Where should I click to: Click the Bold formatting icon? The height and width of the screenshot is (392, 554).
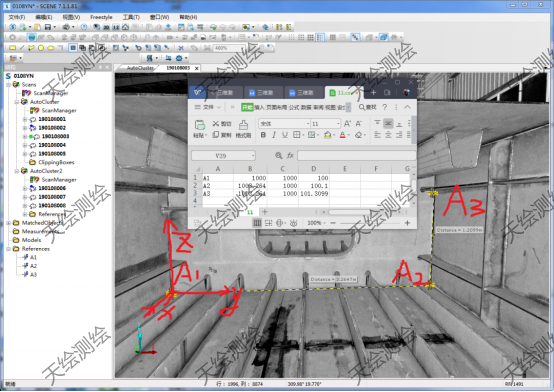pyautogui.click(x=263, y=135)
